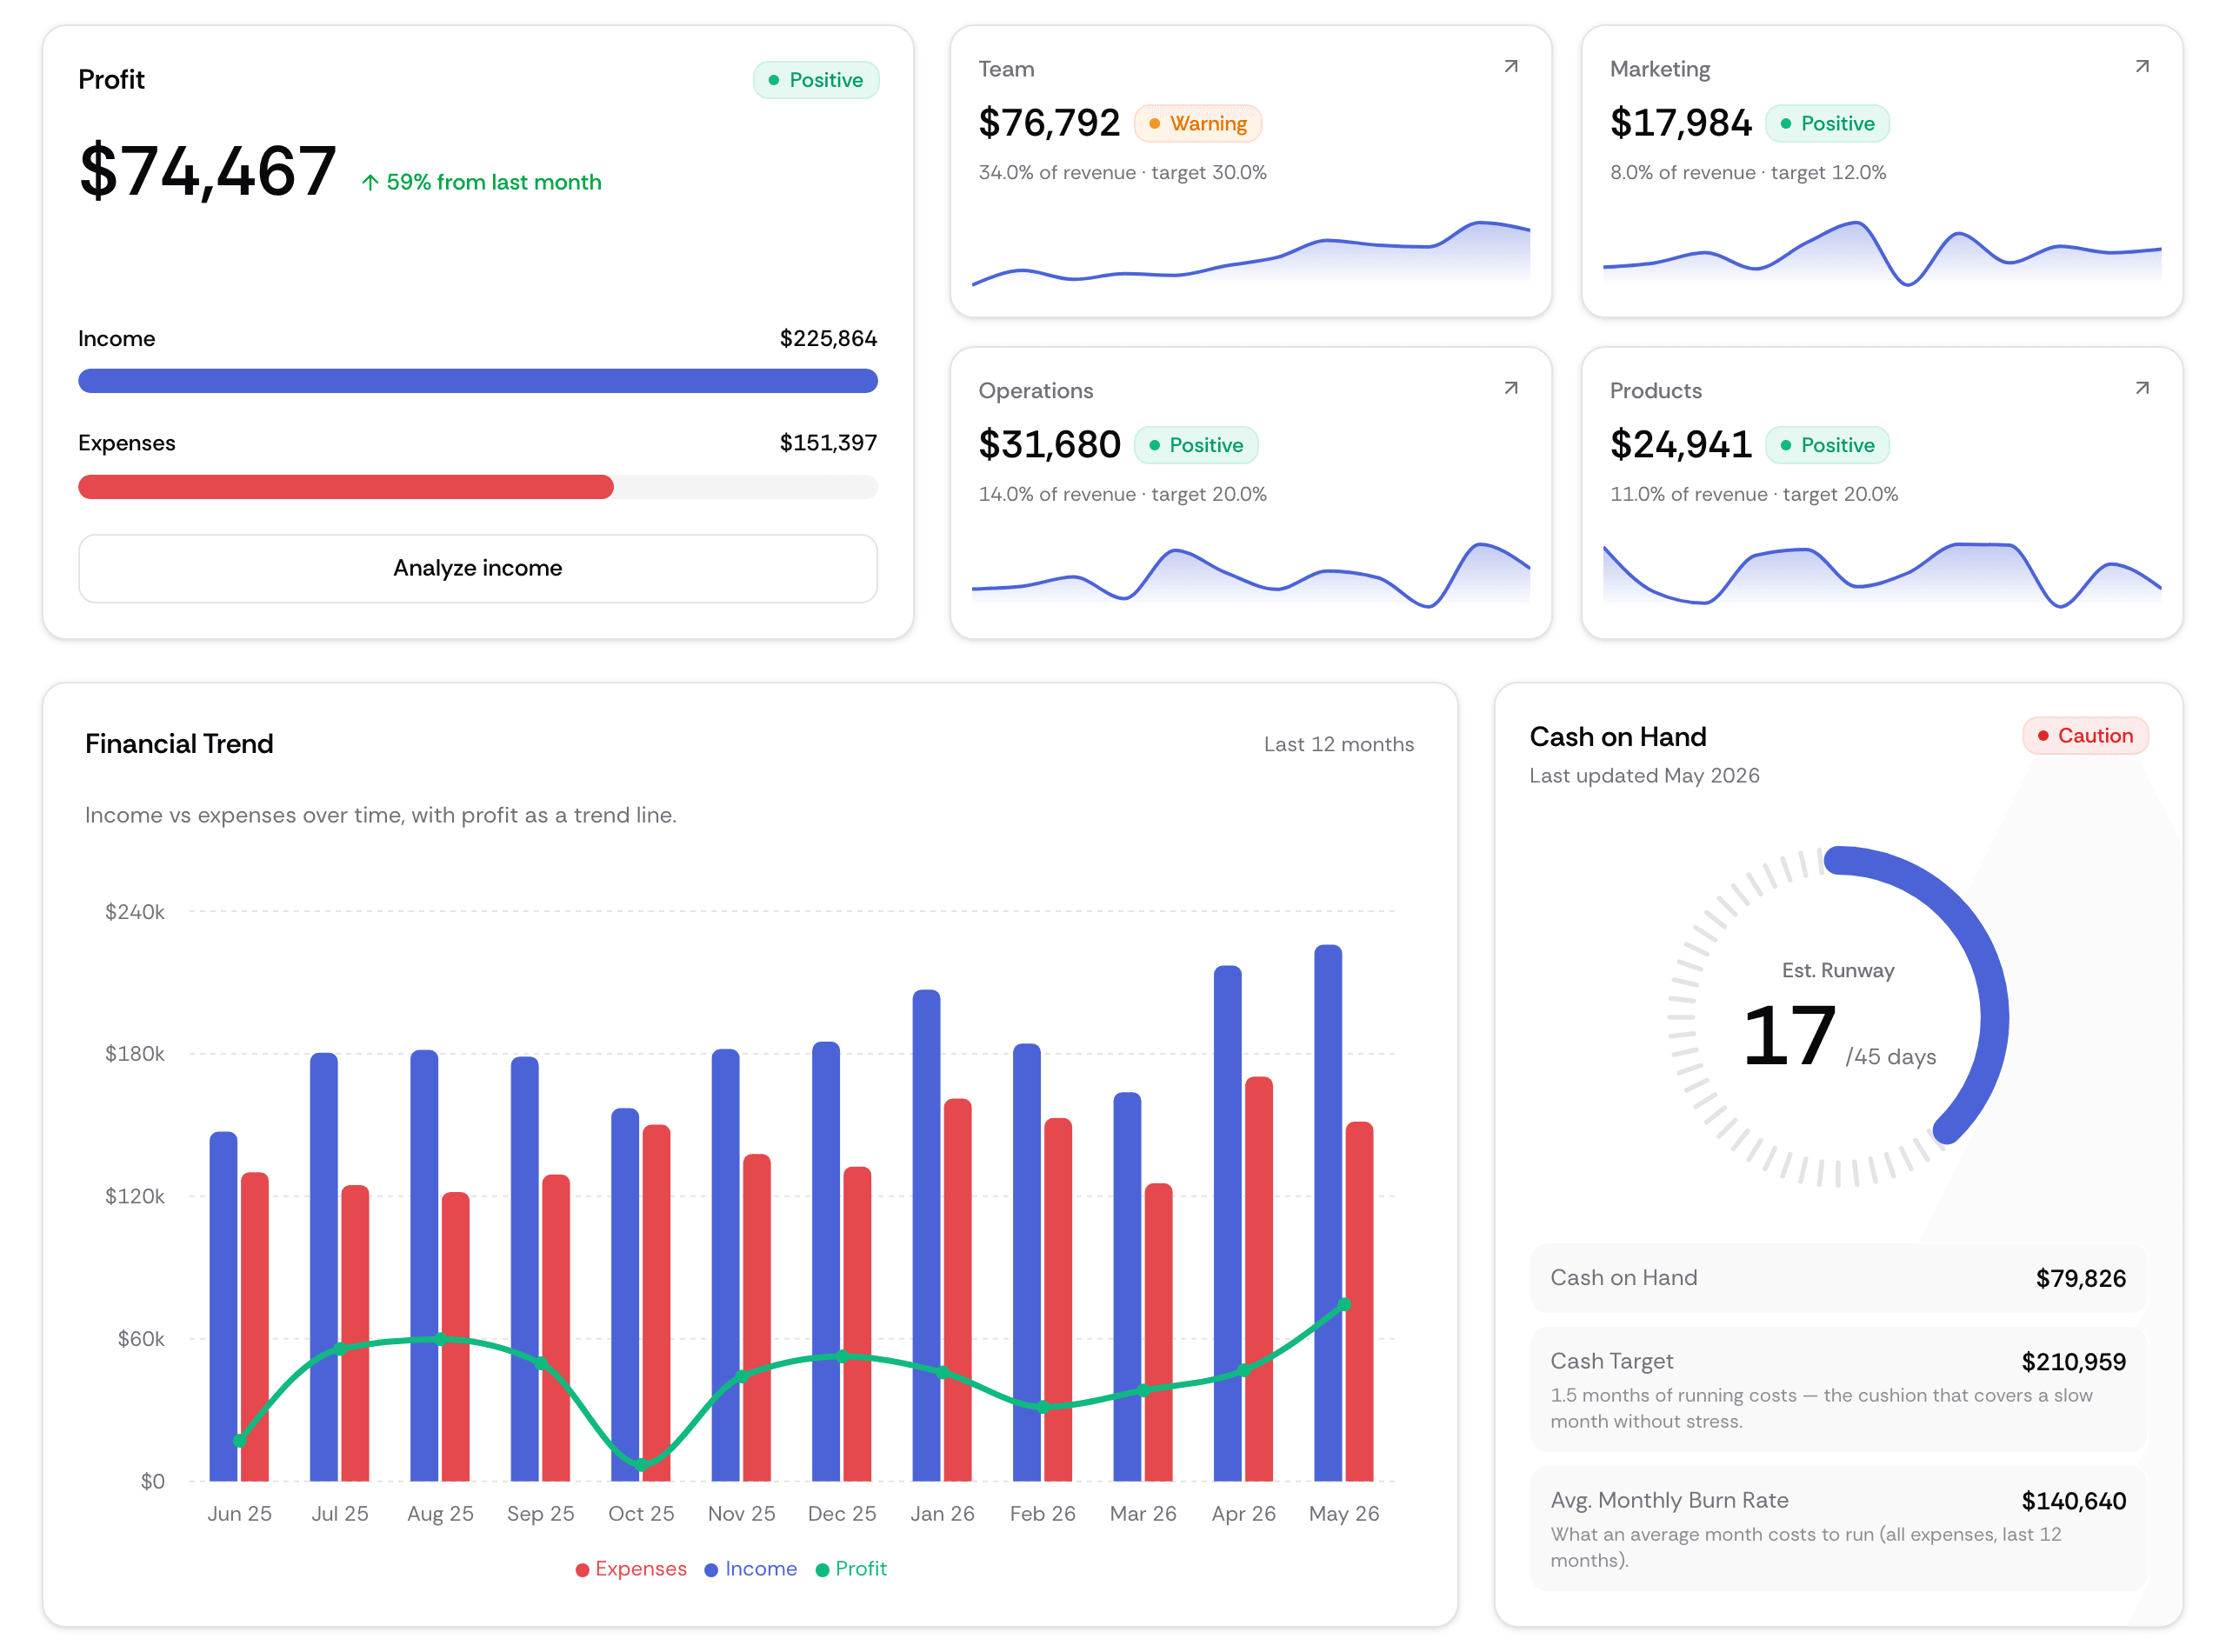Click the 8.0% of revenue target text

pos(1748,172)
